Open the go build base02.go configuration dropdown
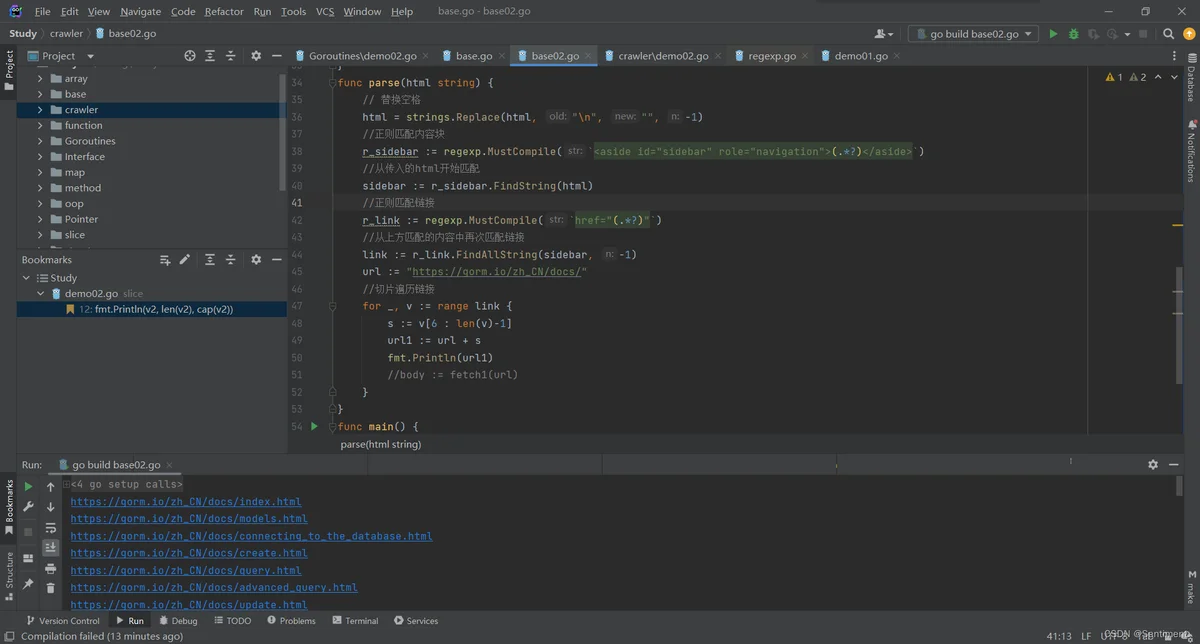 [x=973, y=34]
